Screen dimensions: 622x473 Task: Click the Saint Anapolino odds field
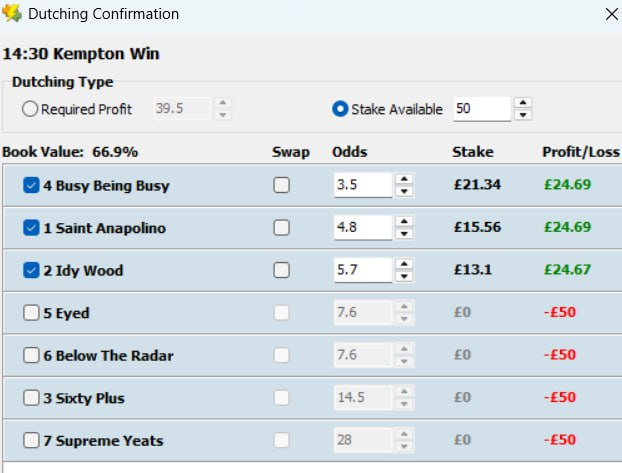pos(362,228)
